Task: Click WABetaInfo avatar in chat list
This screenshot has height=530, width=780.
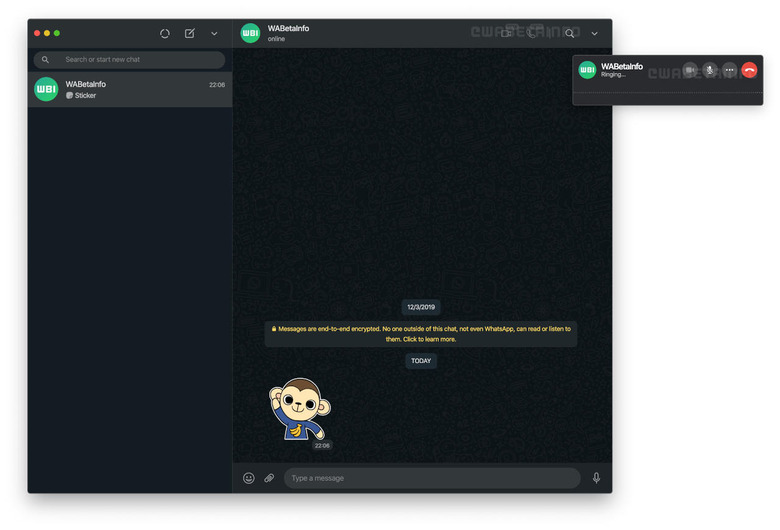Action: (x=46, y=89)
